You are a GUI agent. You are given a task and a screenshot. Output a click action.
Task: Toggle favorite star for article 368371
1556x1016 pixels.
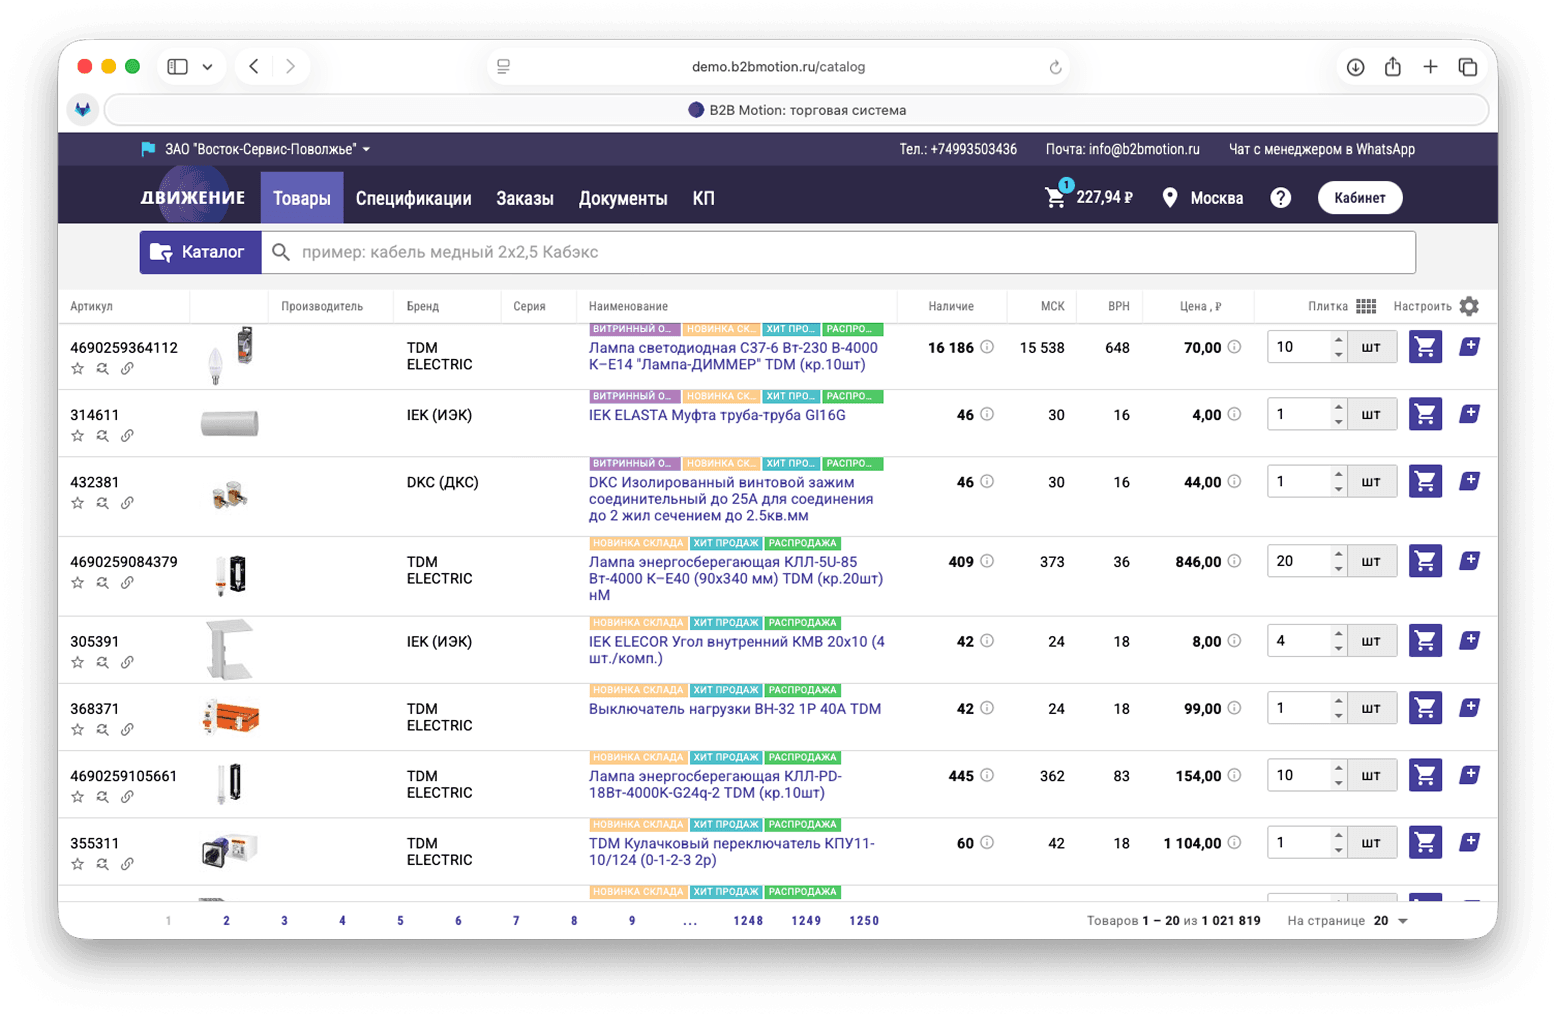78,730
